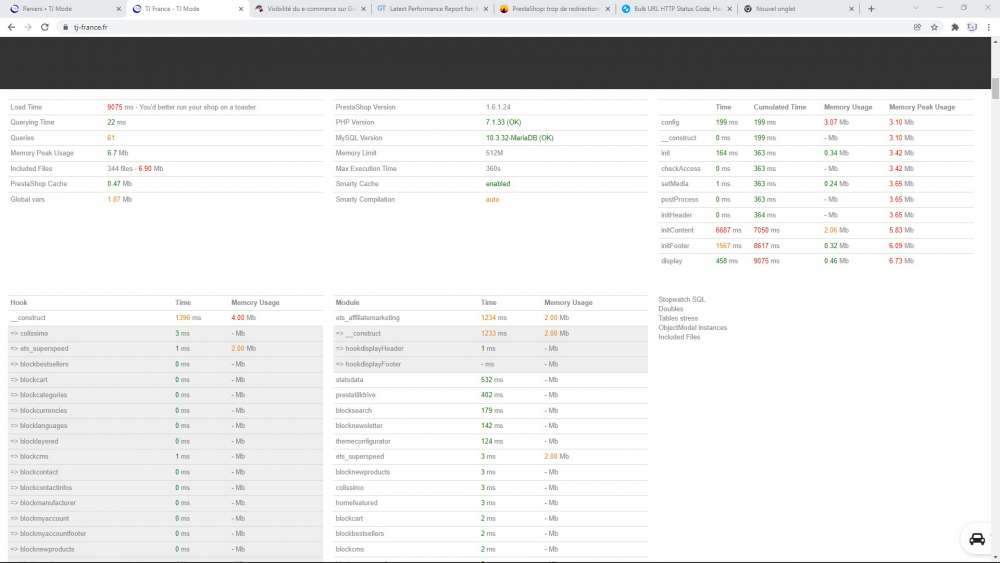Click the car icon floating button
The image size is (1000, 563).
click(977, 539)
